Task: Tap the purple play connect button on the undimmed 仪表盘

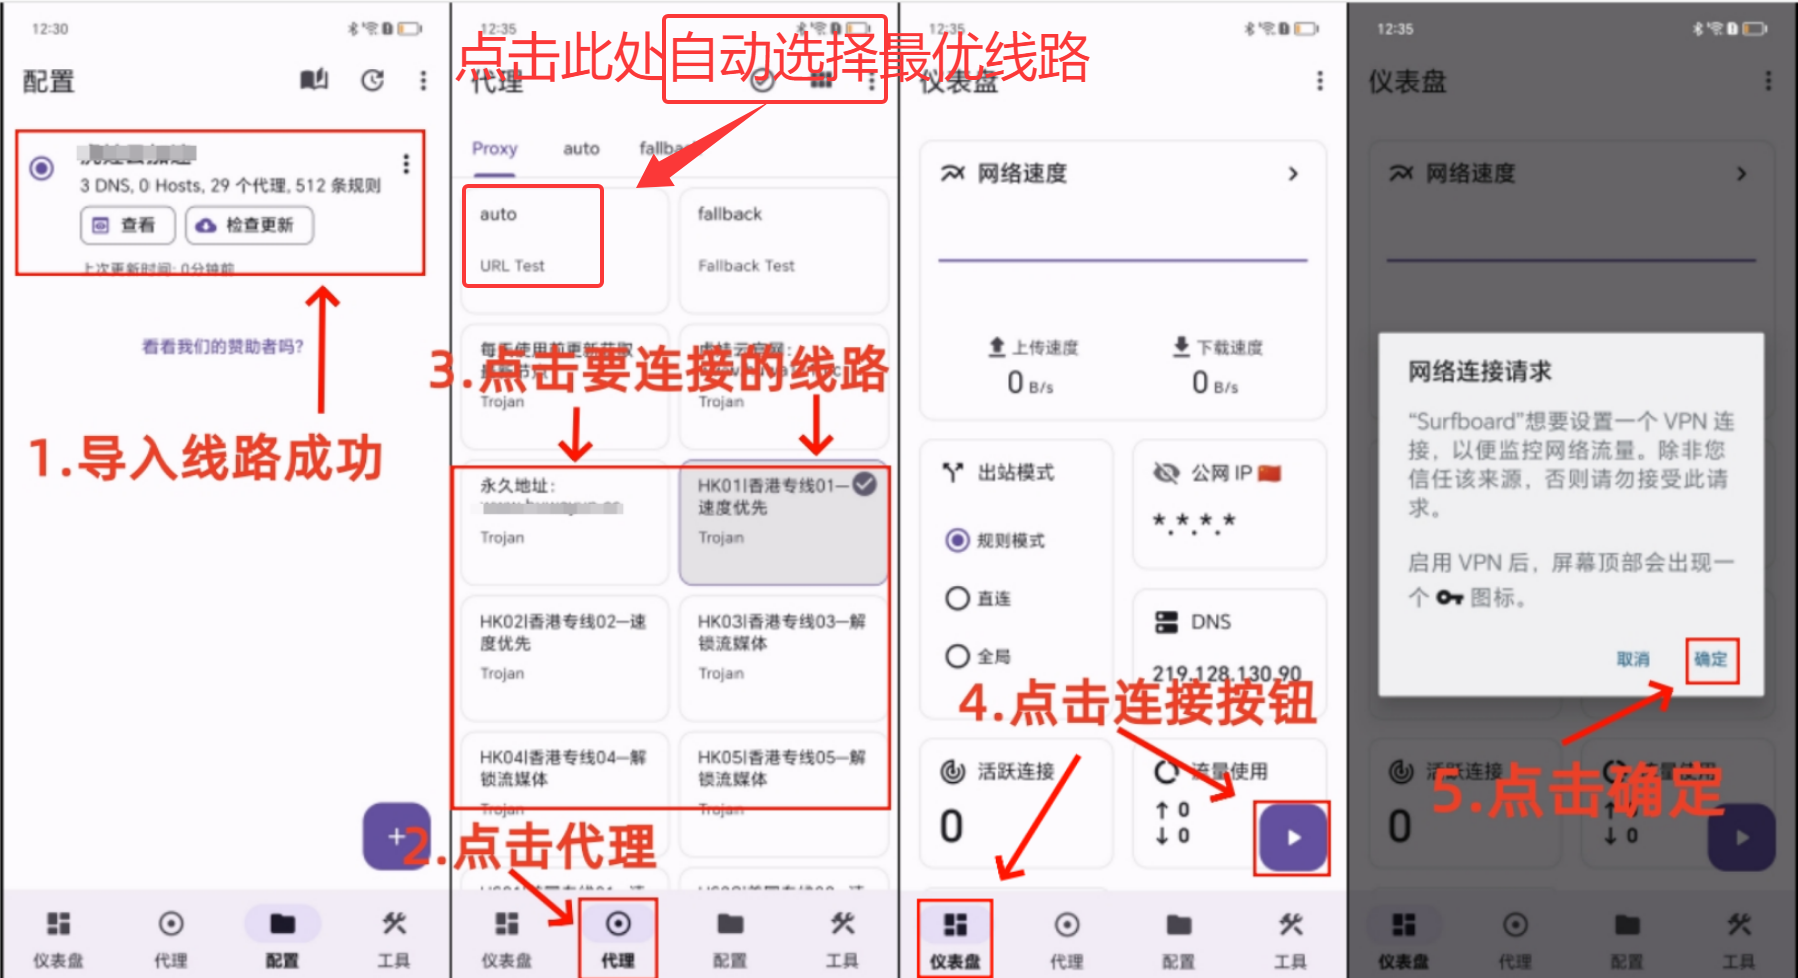Action: [1293, 838]
